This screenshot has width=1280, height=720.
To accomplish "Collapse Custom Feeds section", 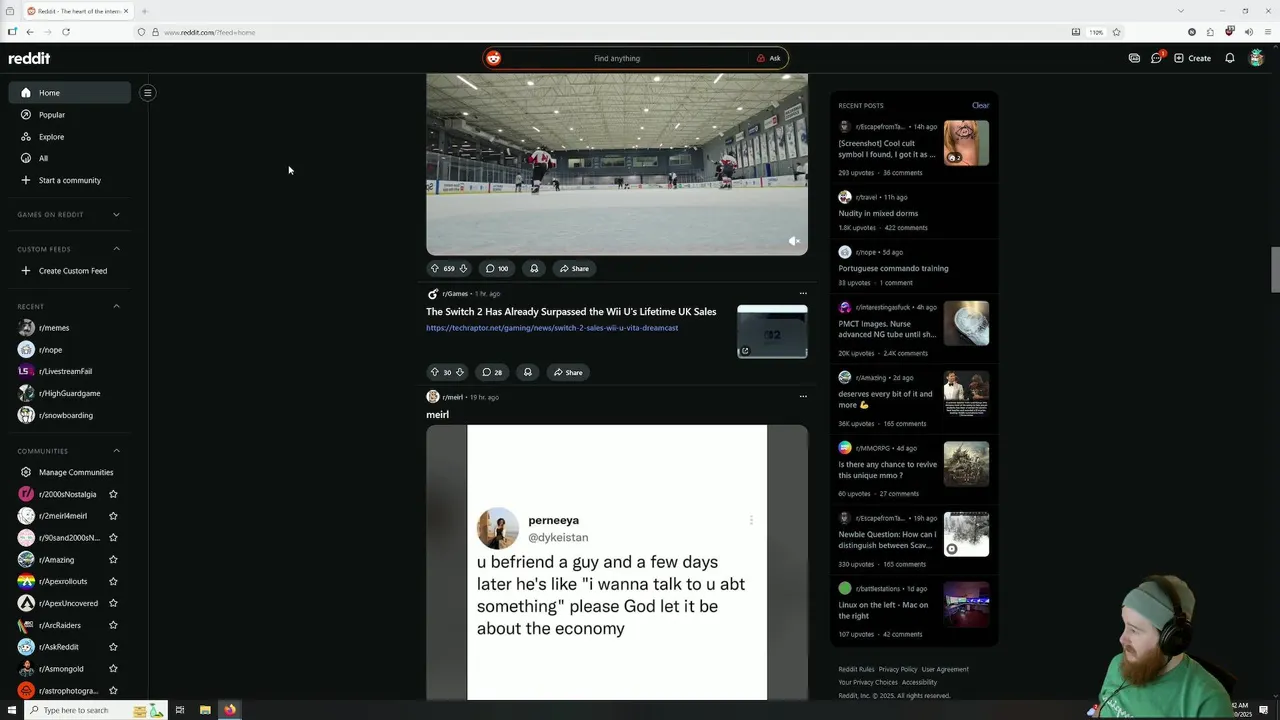I will pos(116,249).
